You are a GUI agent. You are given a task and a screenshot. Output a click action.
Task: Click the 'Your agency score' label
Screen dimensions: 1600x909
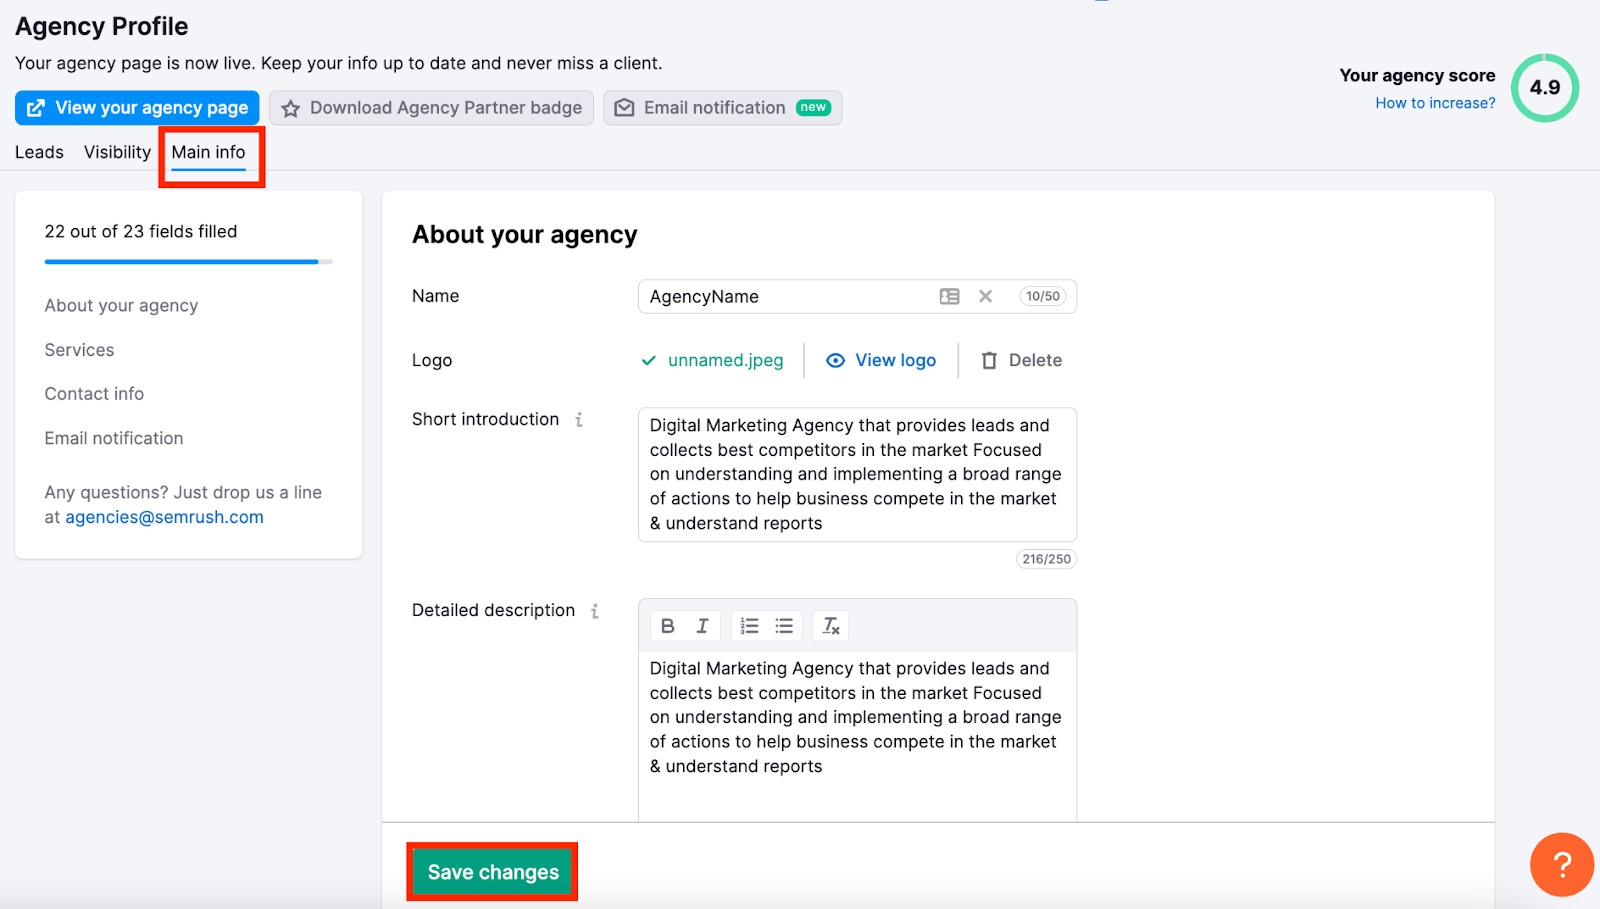pos(1417,76)
